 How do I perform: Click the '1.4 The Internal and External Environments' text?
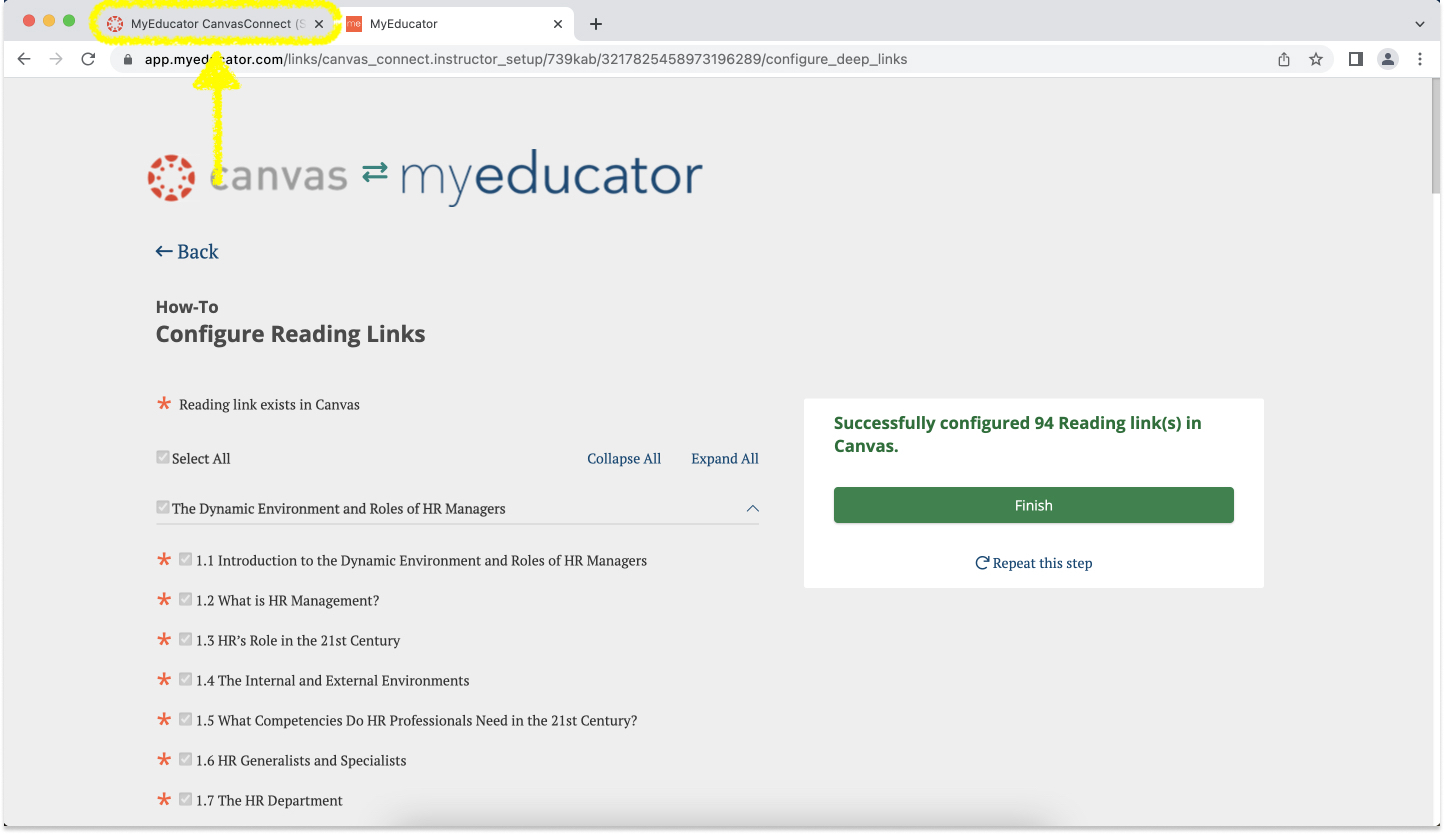(333, 681)
